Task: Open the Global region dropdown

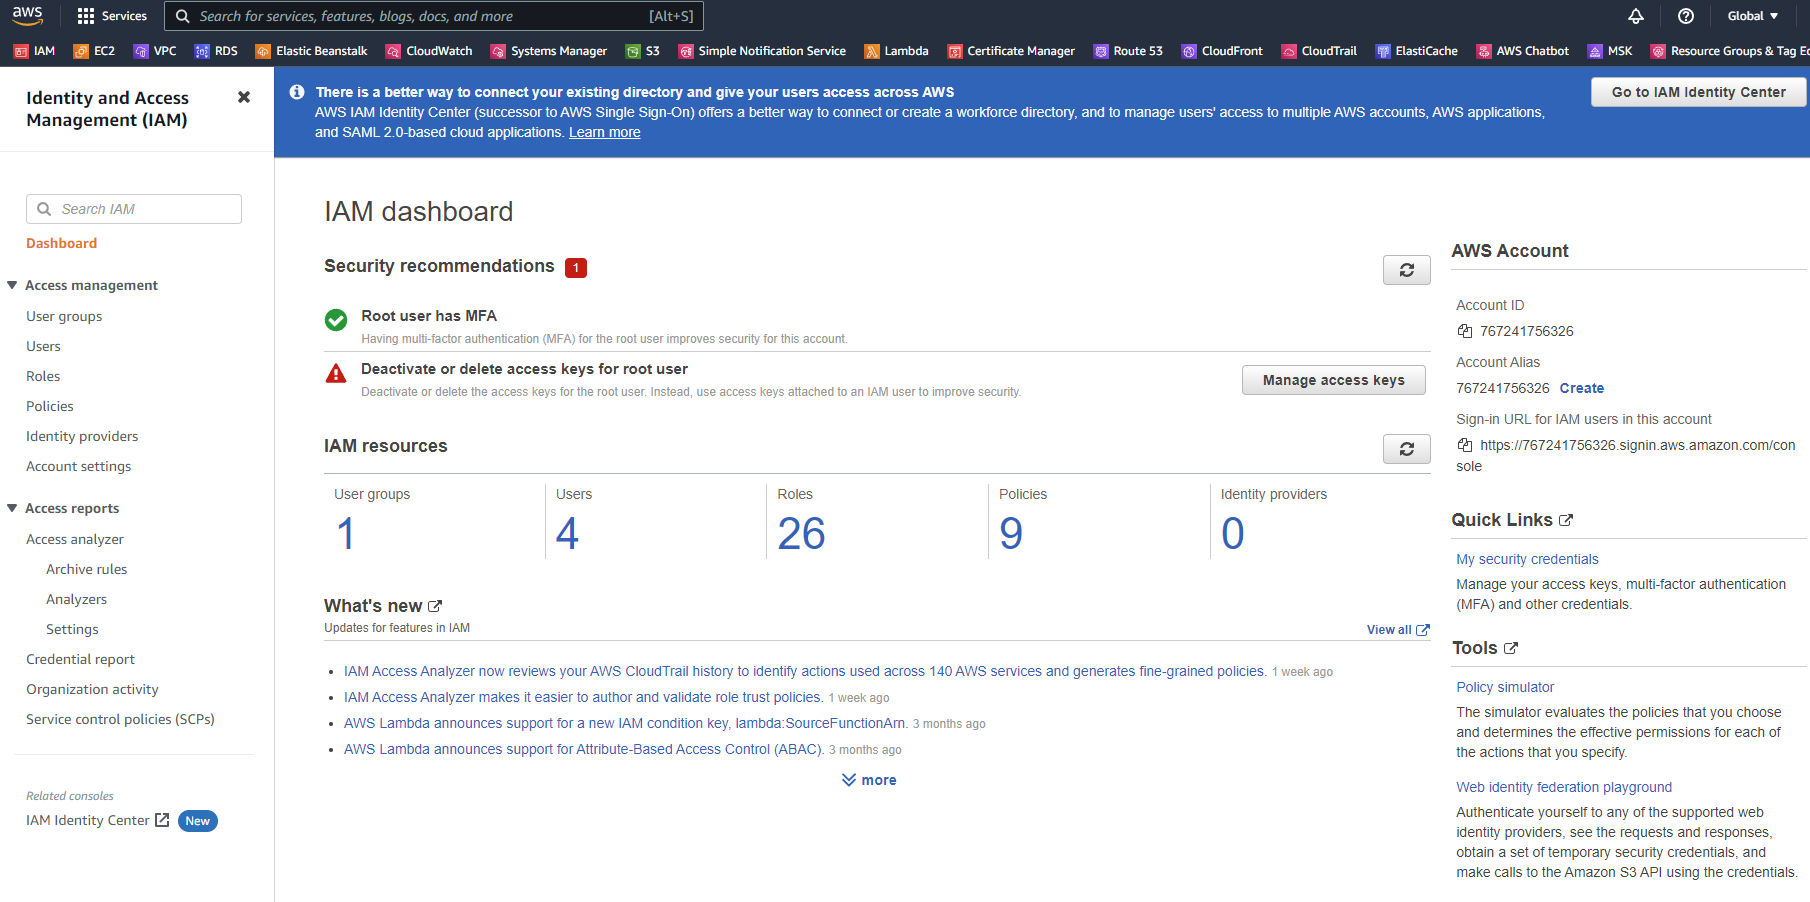Action: (x=1752, y=16)
